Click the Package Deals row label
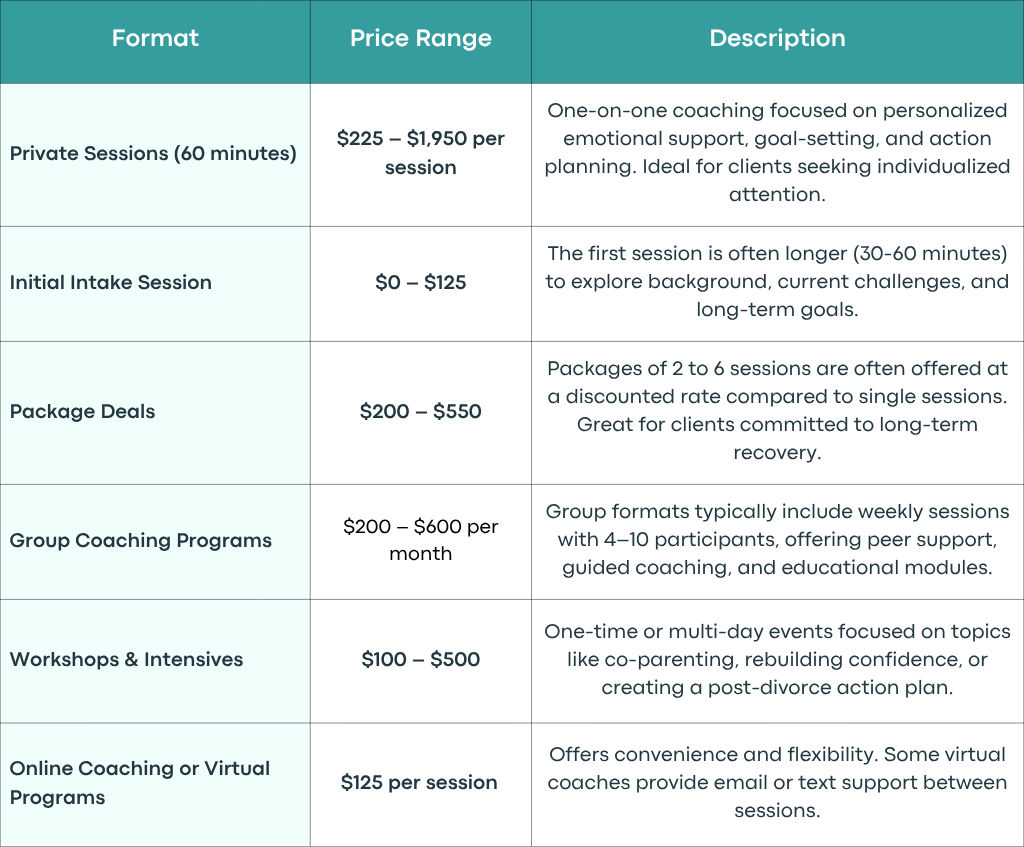Screen dimensions: 1024x847 pyautogui.click(x=82, y=411)
